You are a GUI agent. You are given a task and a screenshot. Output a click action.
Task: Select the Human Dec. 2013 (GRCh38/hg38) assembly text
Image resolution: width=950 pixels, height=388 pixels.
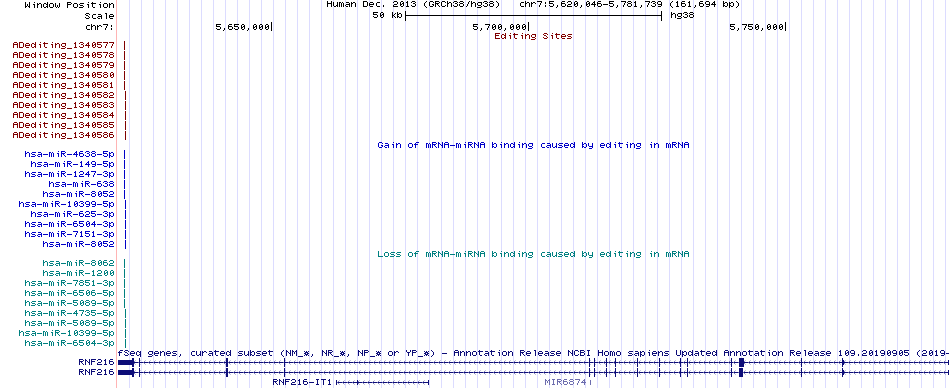pos(413,4)
